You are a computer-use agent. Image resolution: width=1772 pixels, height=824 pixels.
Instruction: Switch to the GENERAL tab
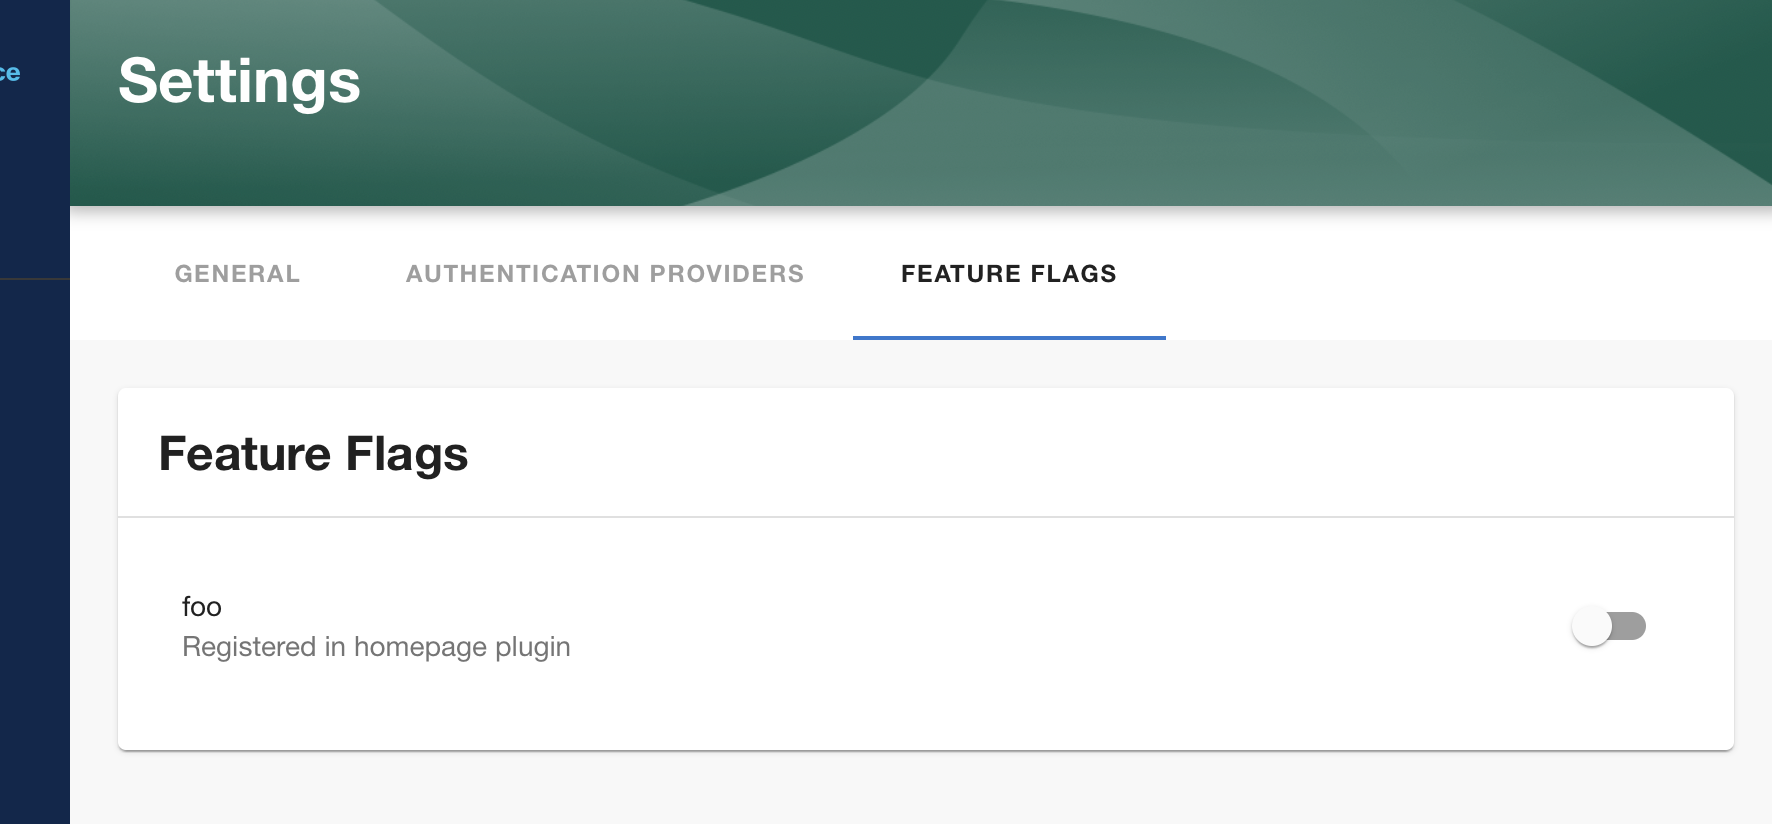[x=237, y=274]
